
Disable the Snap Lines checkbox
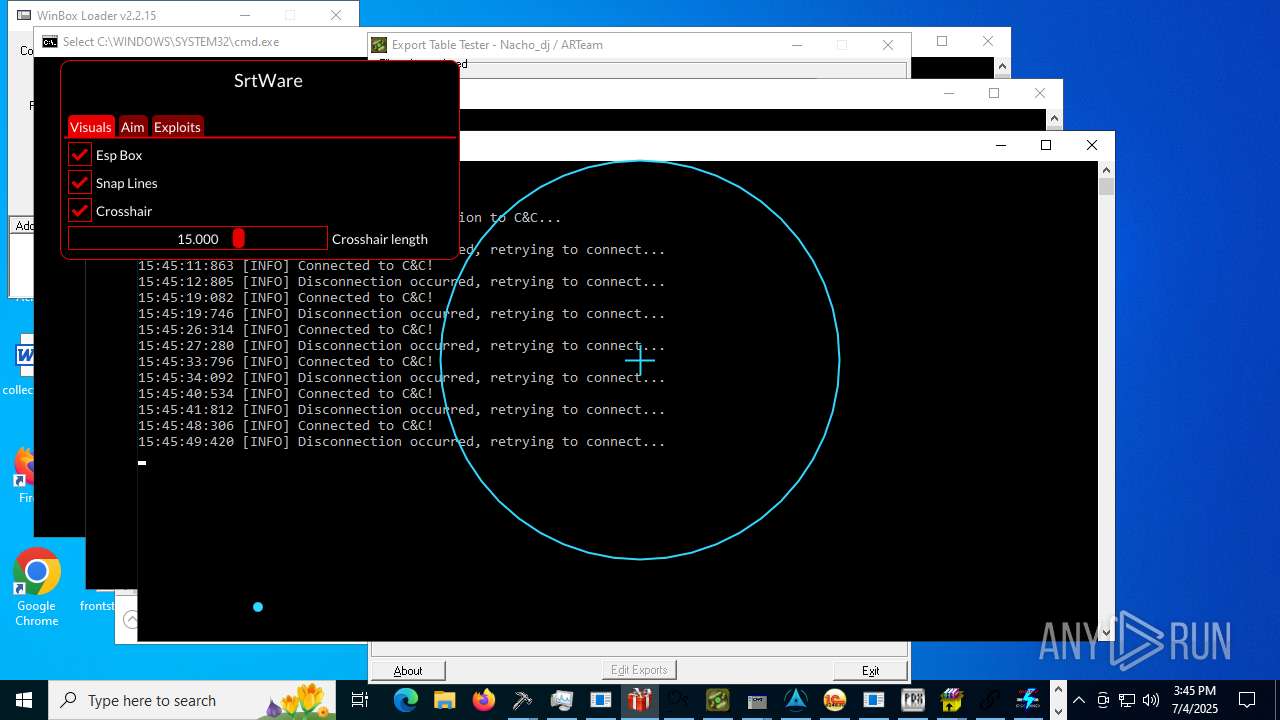80,183
